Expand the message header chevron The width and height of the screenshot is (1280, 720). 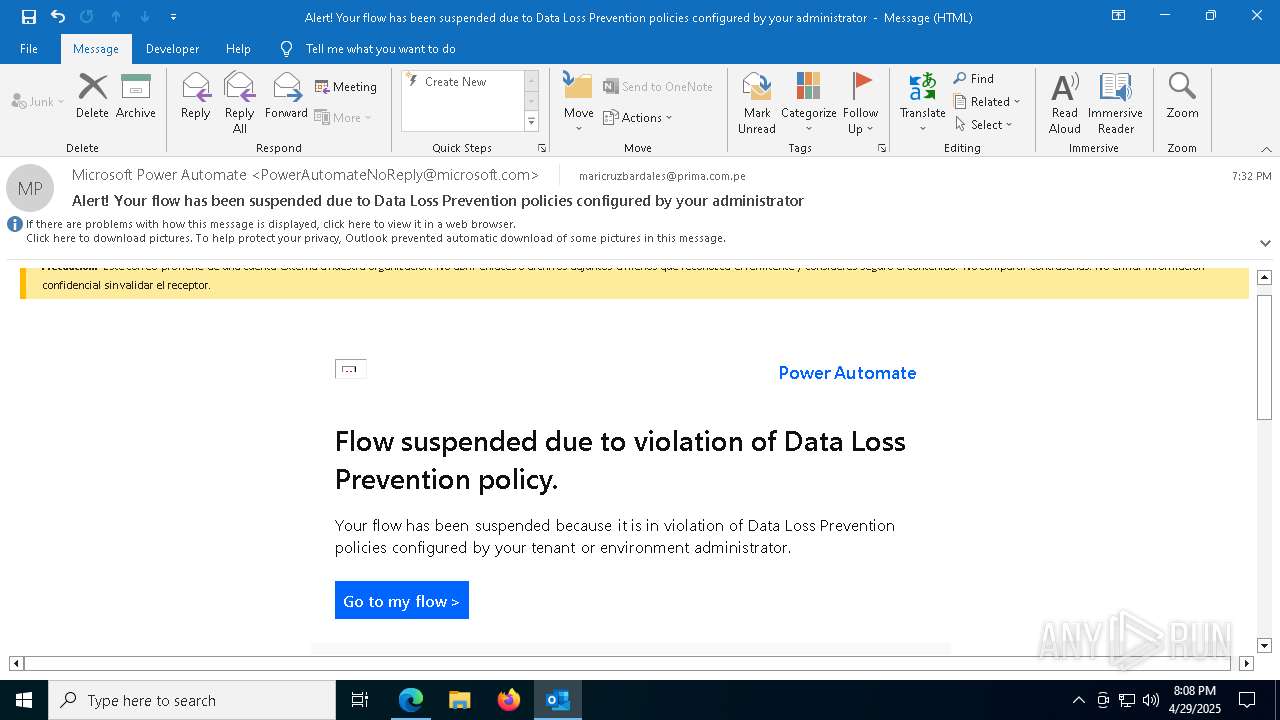tap(1265, 243)
